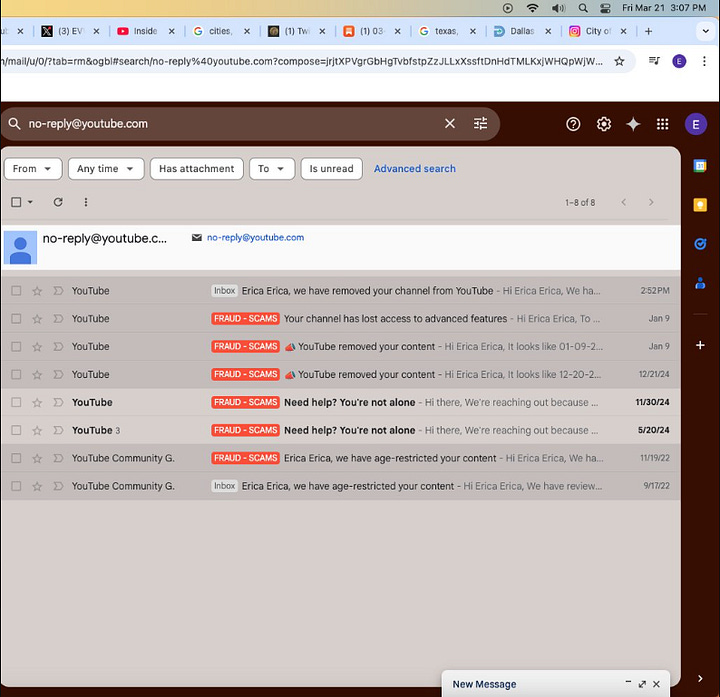Tick checkbox for Jan 9 'removed your content' email
Viewport: 720px width, 697px height.
[16, 346]
